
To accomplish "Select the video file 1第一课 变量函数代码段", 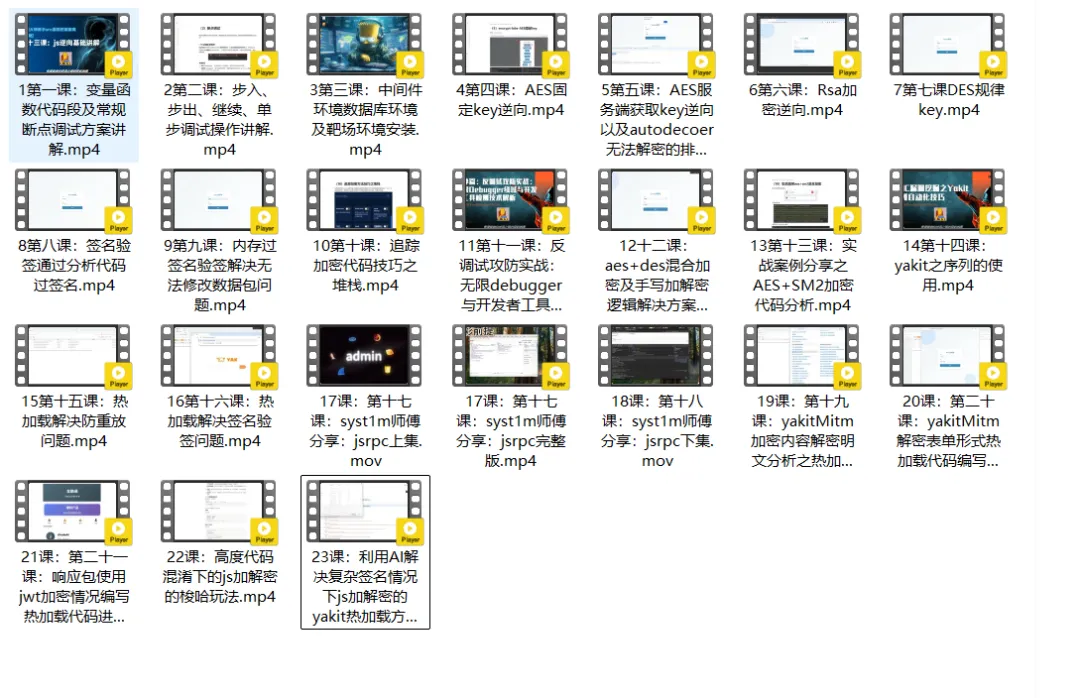I will pyautogui.click(x=73, y=46).
